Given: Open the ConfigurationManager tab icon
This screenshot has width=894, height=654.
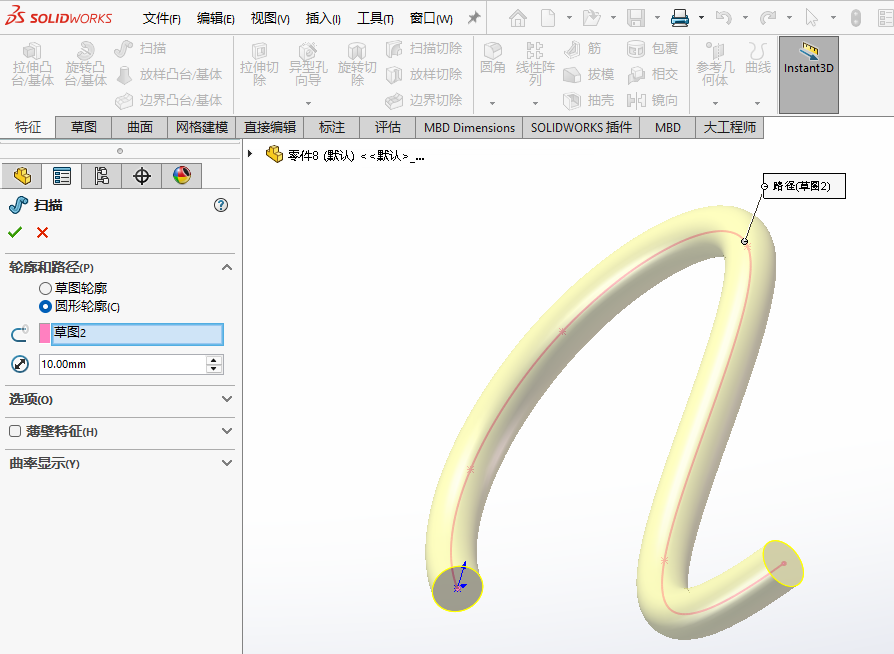Looking at the screenshot, I should tap(101, 176).
